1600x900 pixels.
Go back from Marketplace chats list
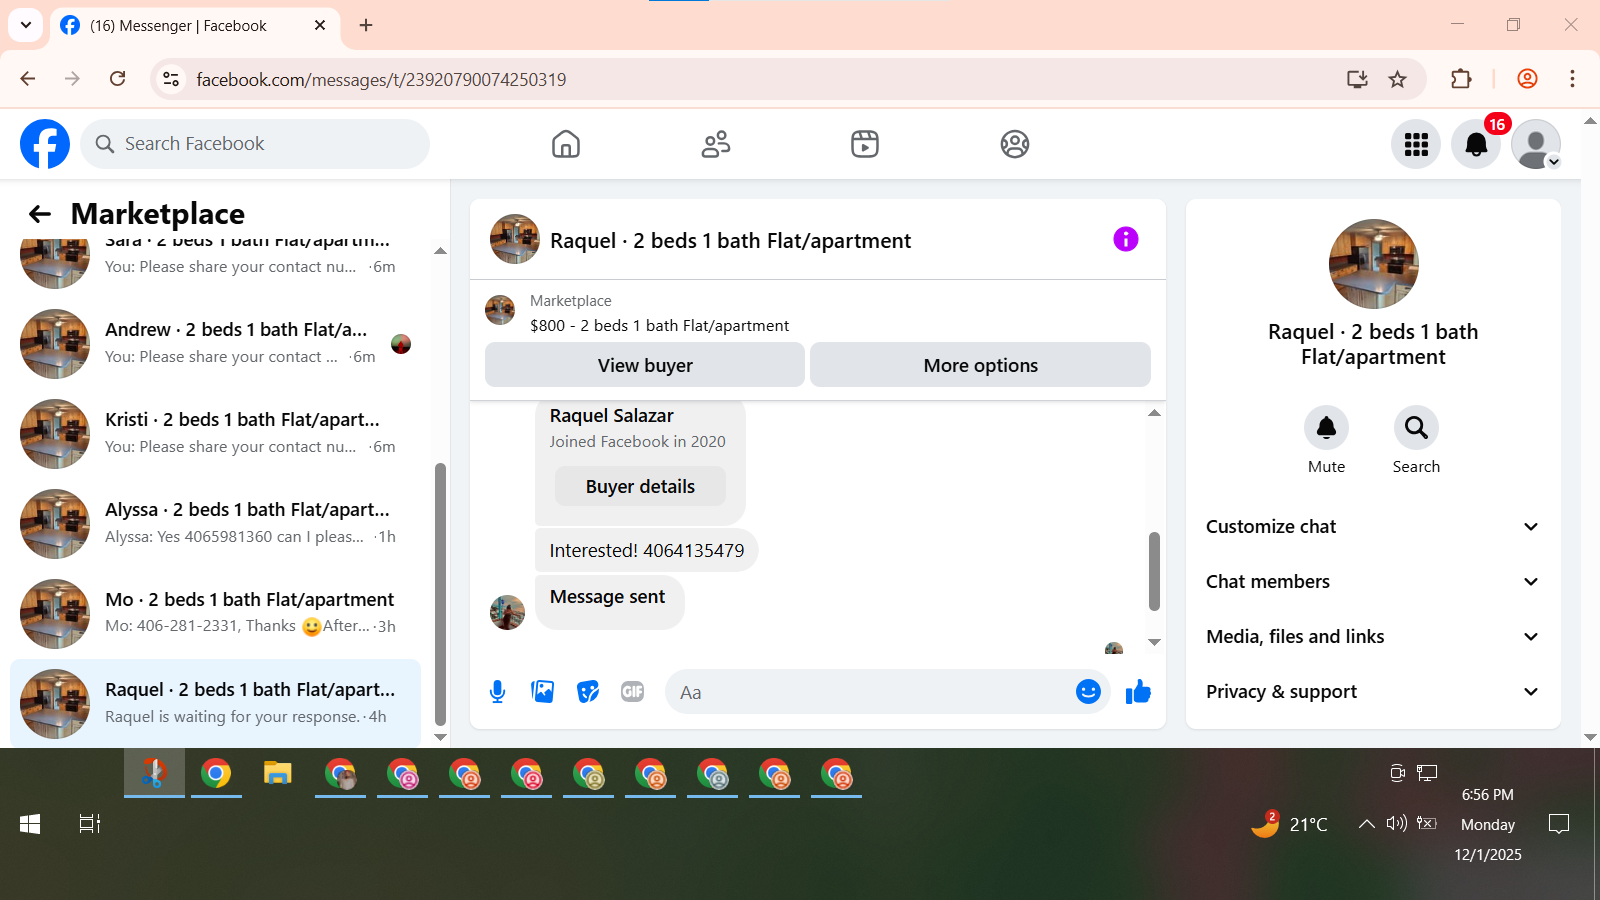coord(40,214)
